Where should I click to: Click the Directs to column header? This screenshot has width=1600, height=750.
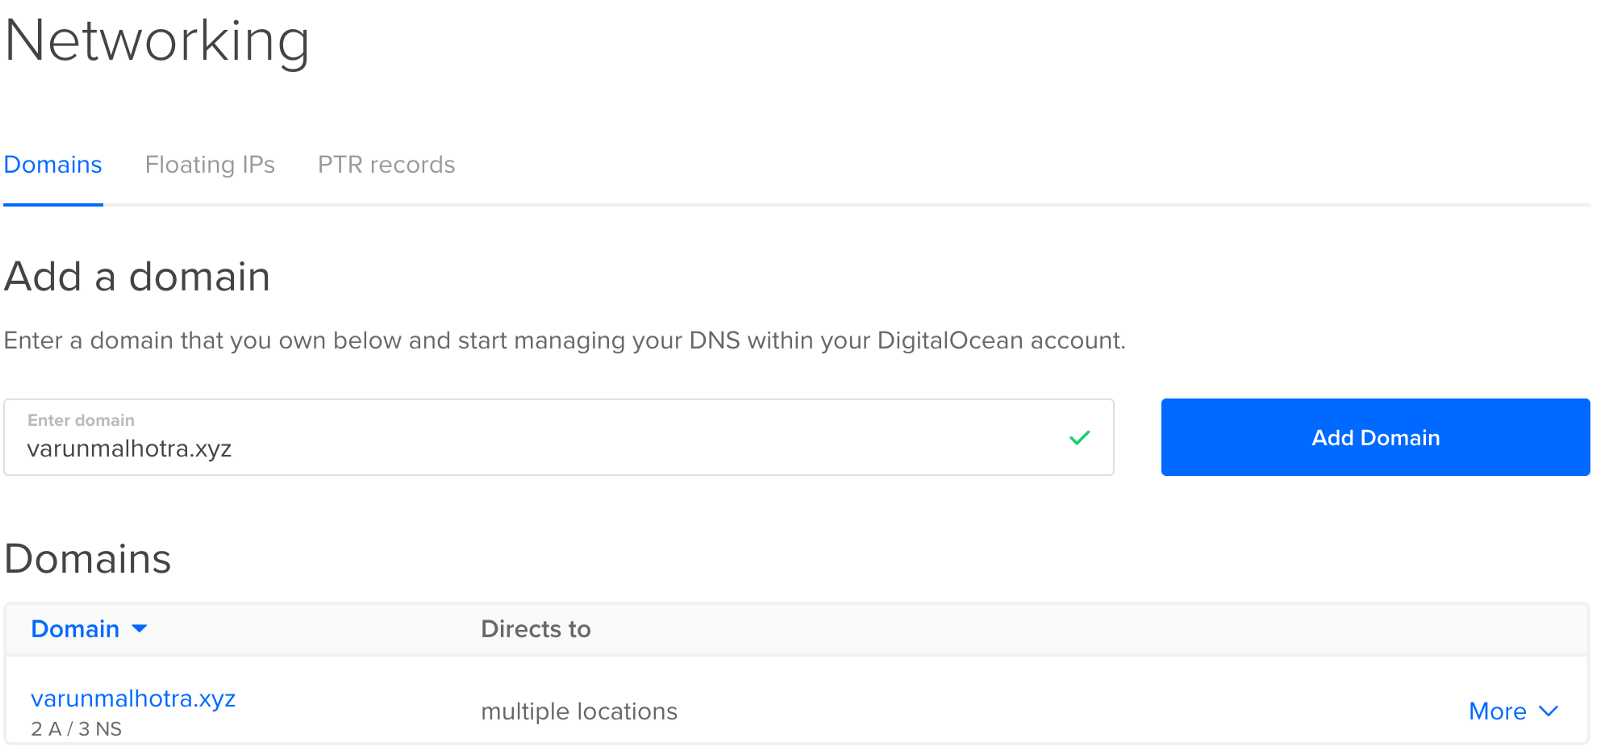click(x=536, y=629)
